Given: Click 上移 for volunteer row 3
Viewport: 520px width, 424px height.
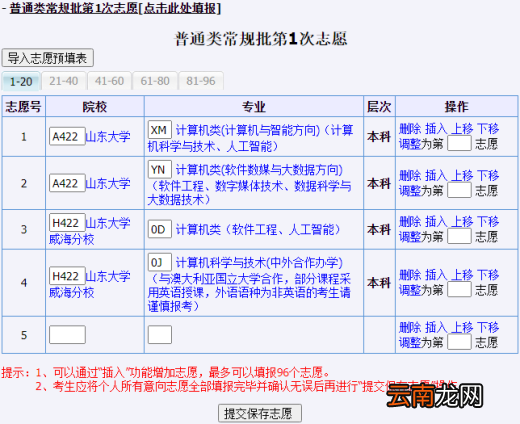Looking at the screenshot, I should [462, 221].
